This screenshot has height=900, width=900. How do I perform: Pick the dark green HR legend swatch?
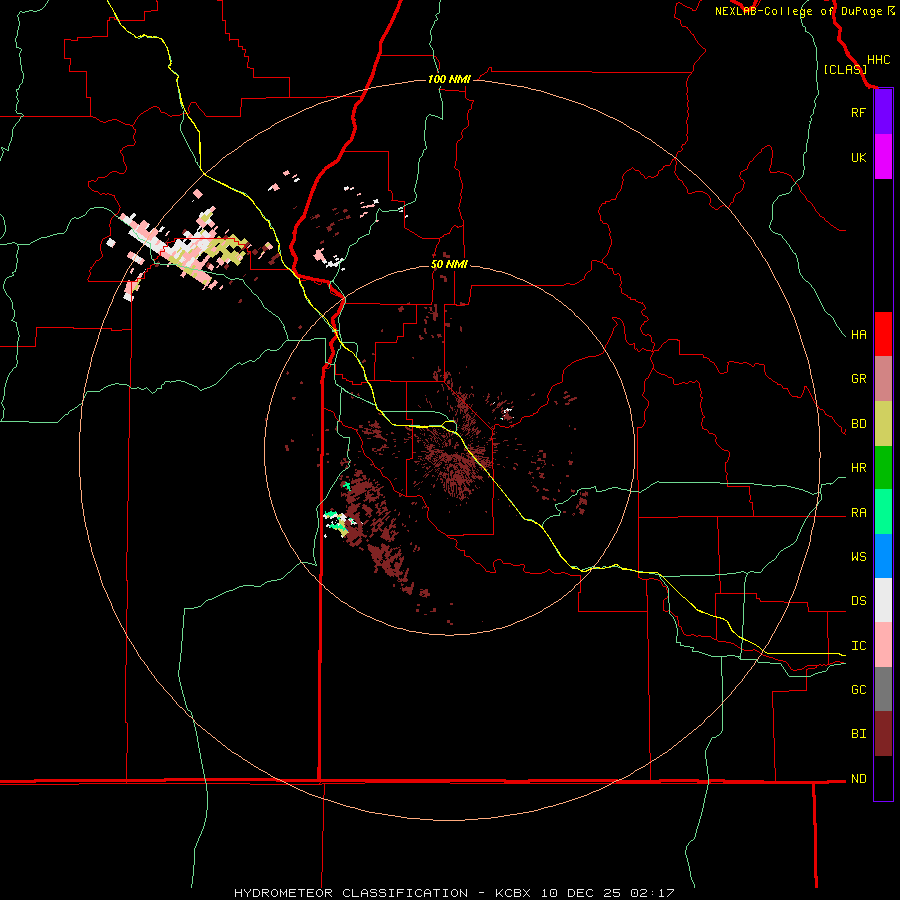coord(883,468)
